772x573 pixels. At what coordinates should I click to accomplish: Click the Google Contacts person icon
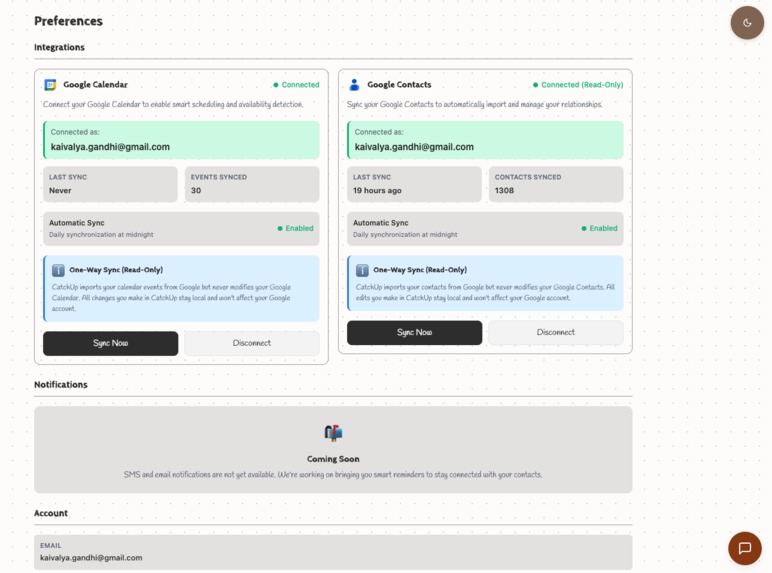[x=354, y=85]
